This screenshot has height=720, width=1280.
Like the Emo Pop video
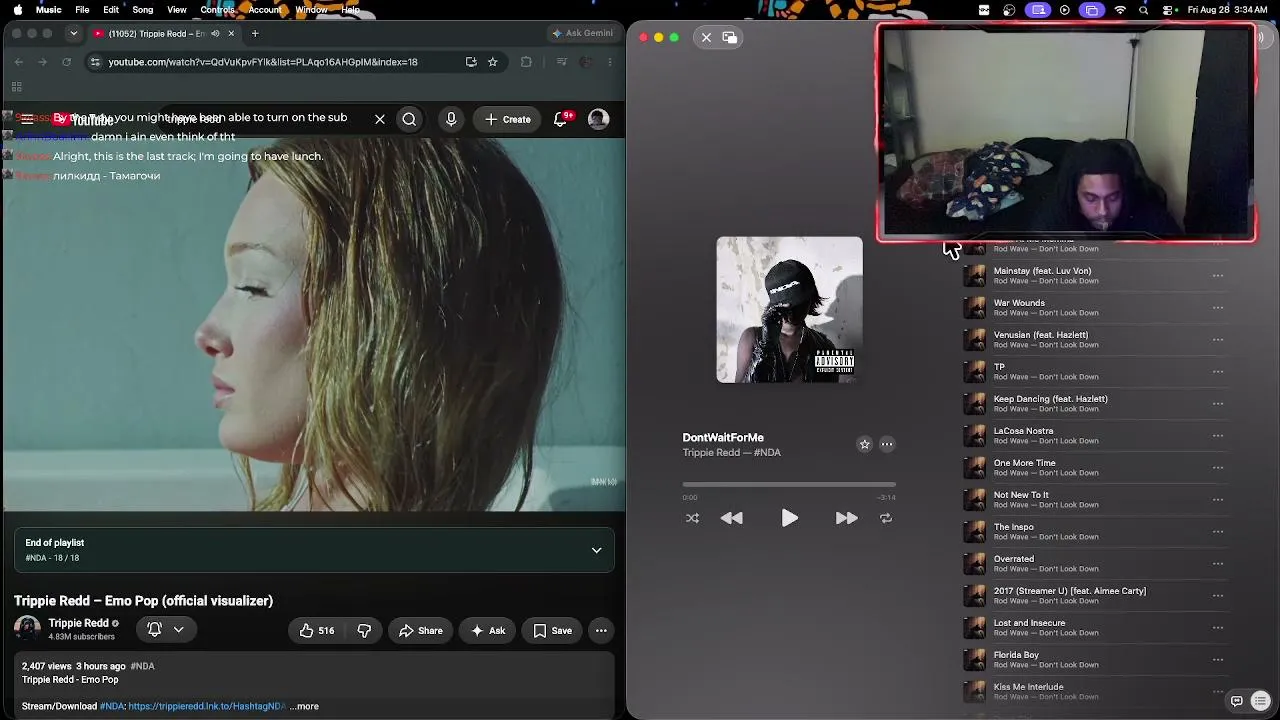(316, 631)
